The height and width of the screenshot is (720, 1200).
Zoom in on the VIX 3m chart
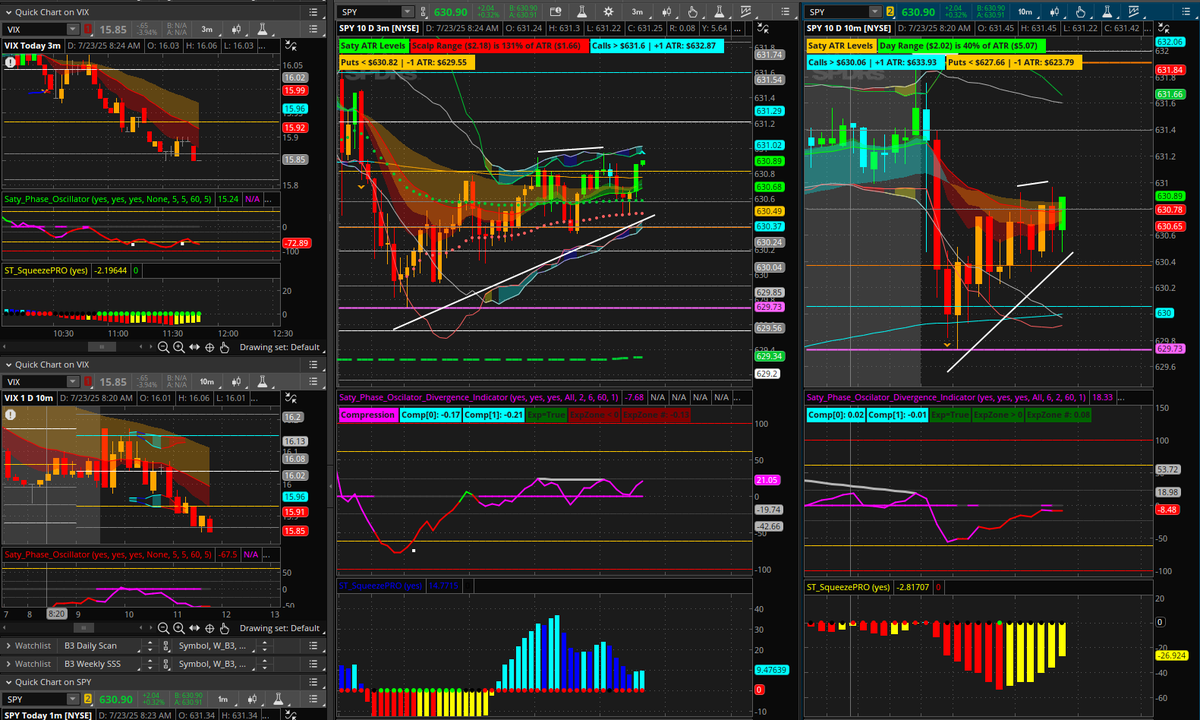click(179, 347)
